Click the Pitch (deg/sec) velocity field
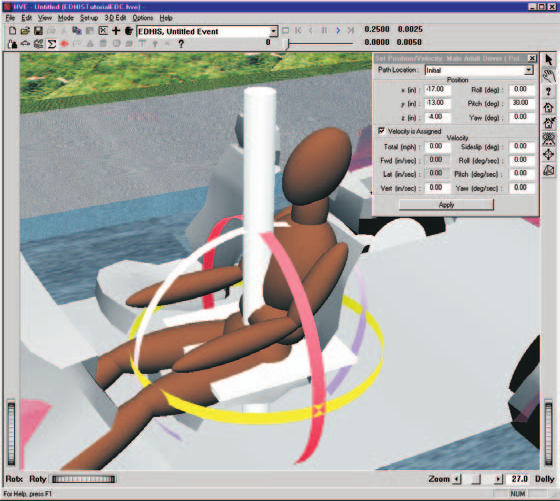Viewport: 560px width, 501px height. pos(522,174)
